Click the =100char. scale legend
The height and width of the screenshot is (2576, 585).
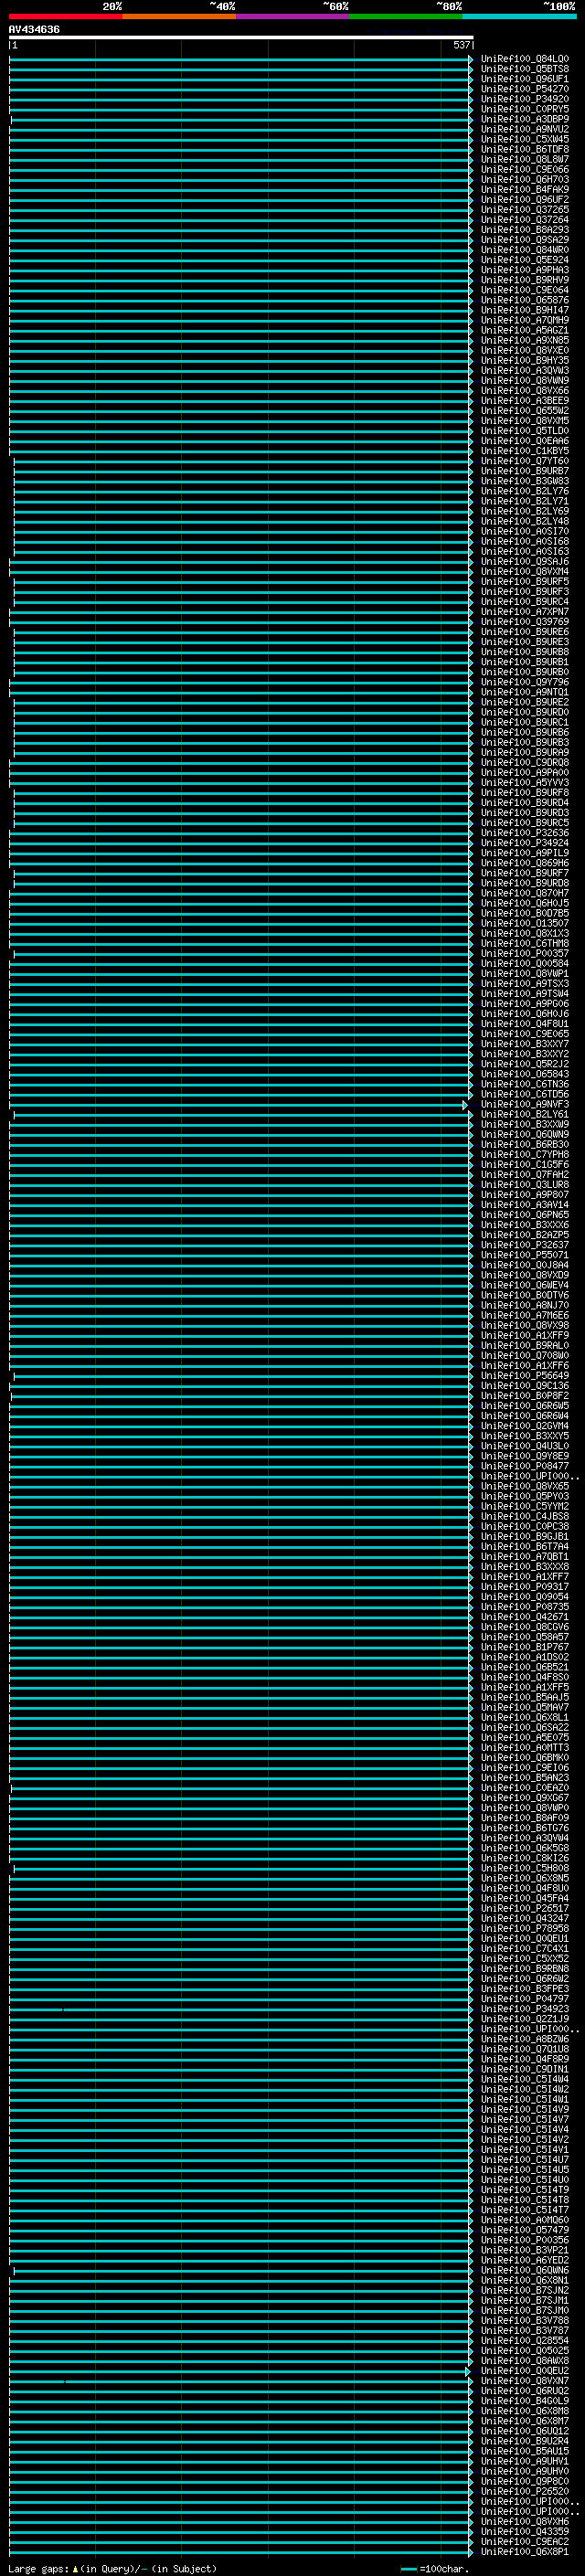tap(434, 2568)
